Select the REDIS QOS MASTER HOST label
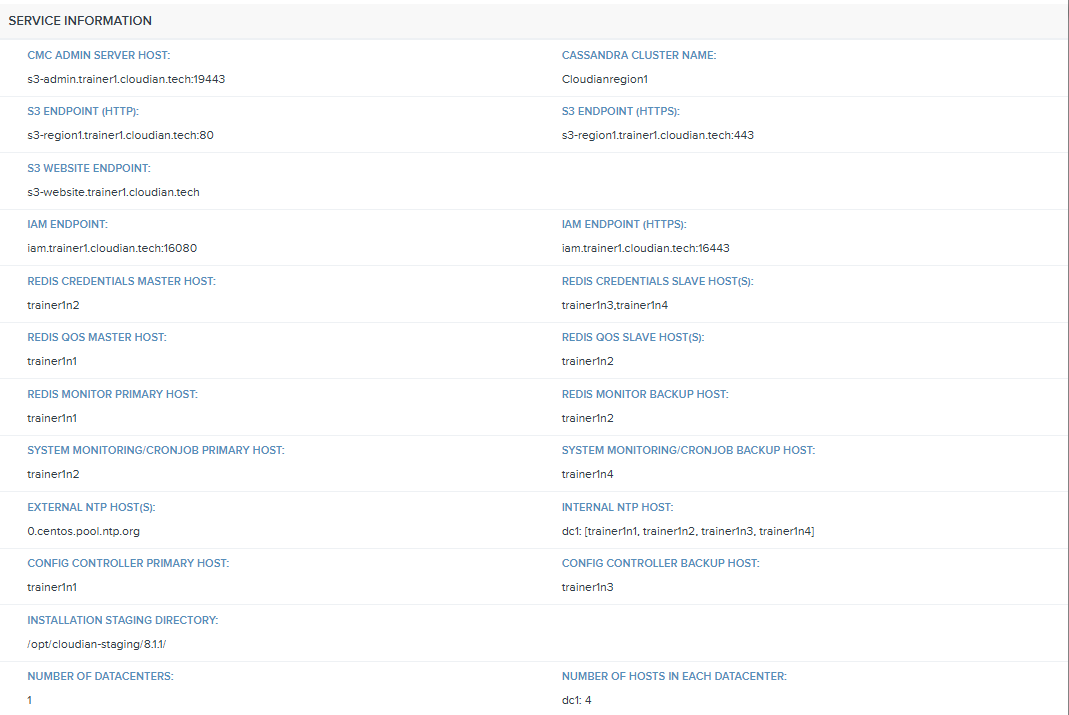This screenshot has height=715, width=1069. tap(97, 337)
